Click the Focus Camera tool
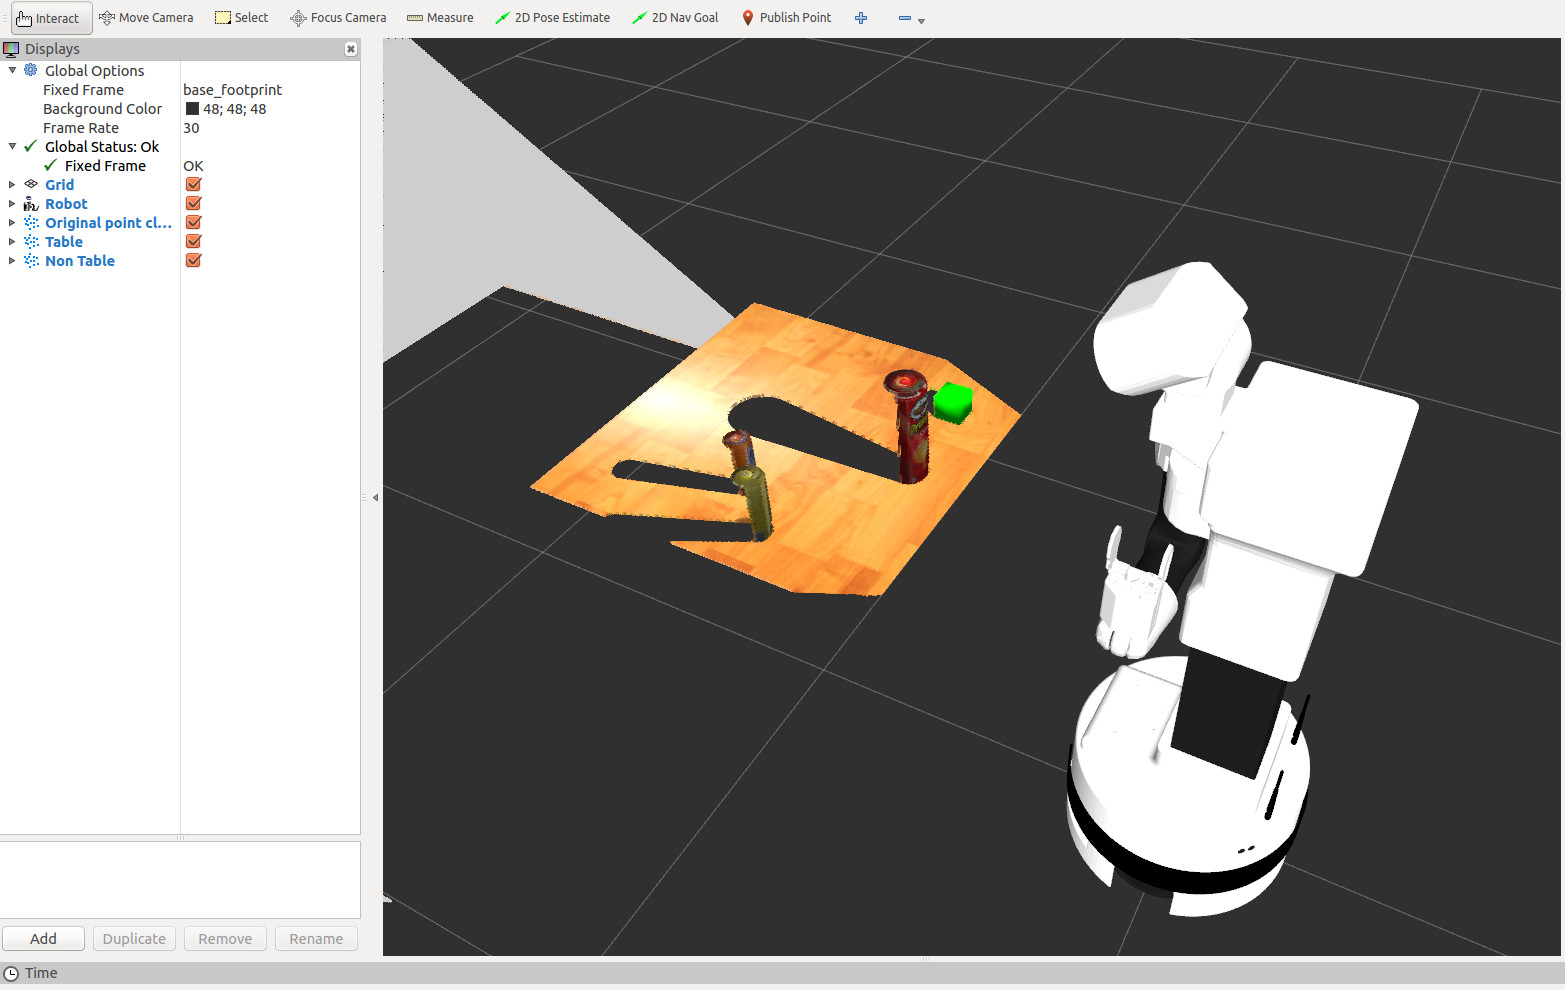The width and height of the screenshot is (1565, 990). 338,18
